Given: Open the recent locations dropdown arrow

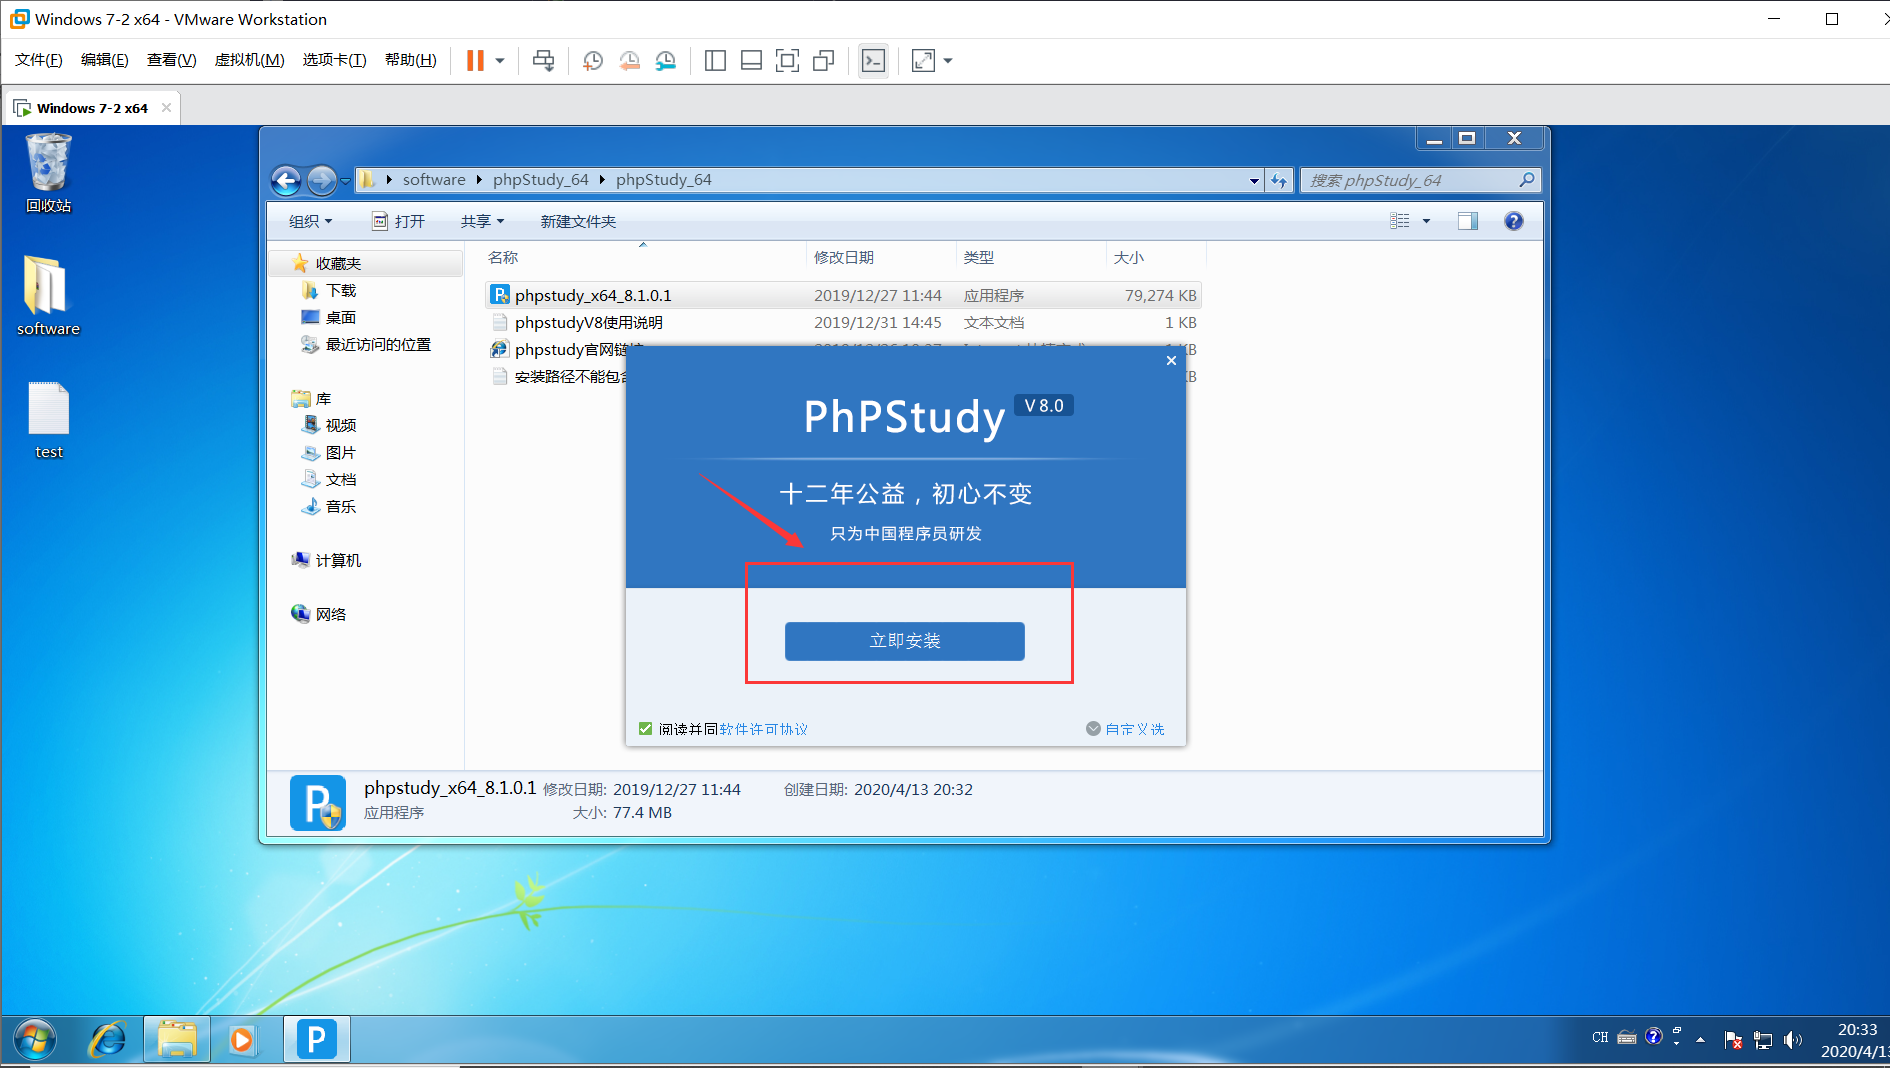Looking at the screenshot, I should [x=346, y=181].
